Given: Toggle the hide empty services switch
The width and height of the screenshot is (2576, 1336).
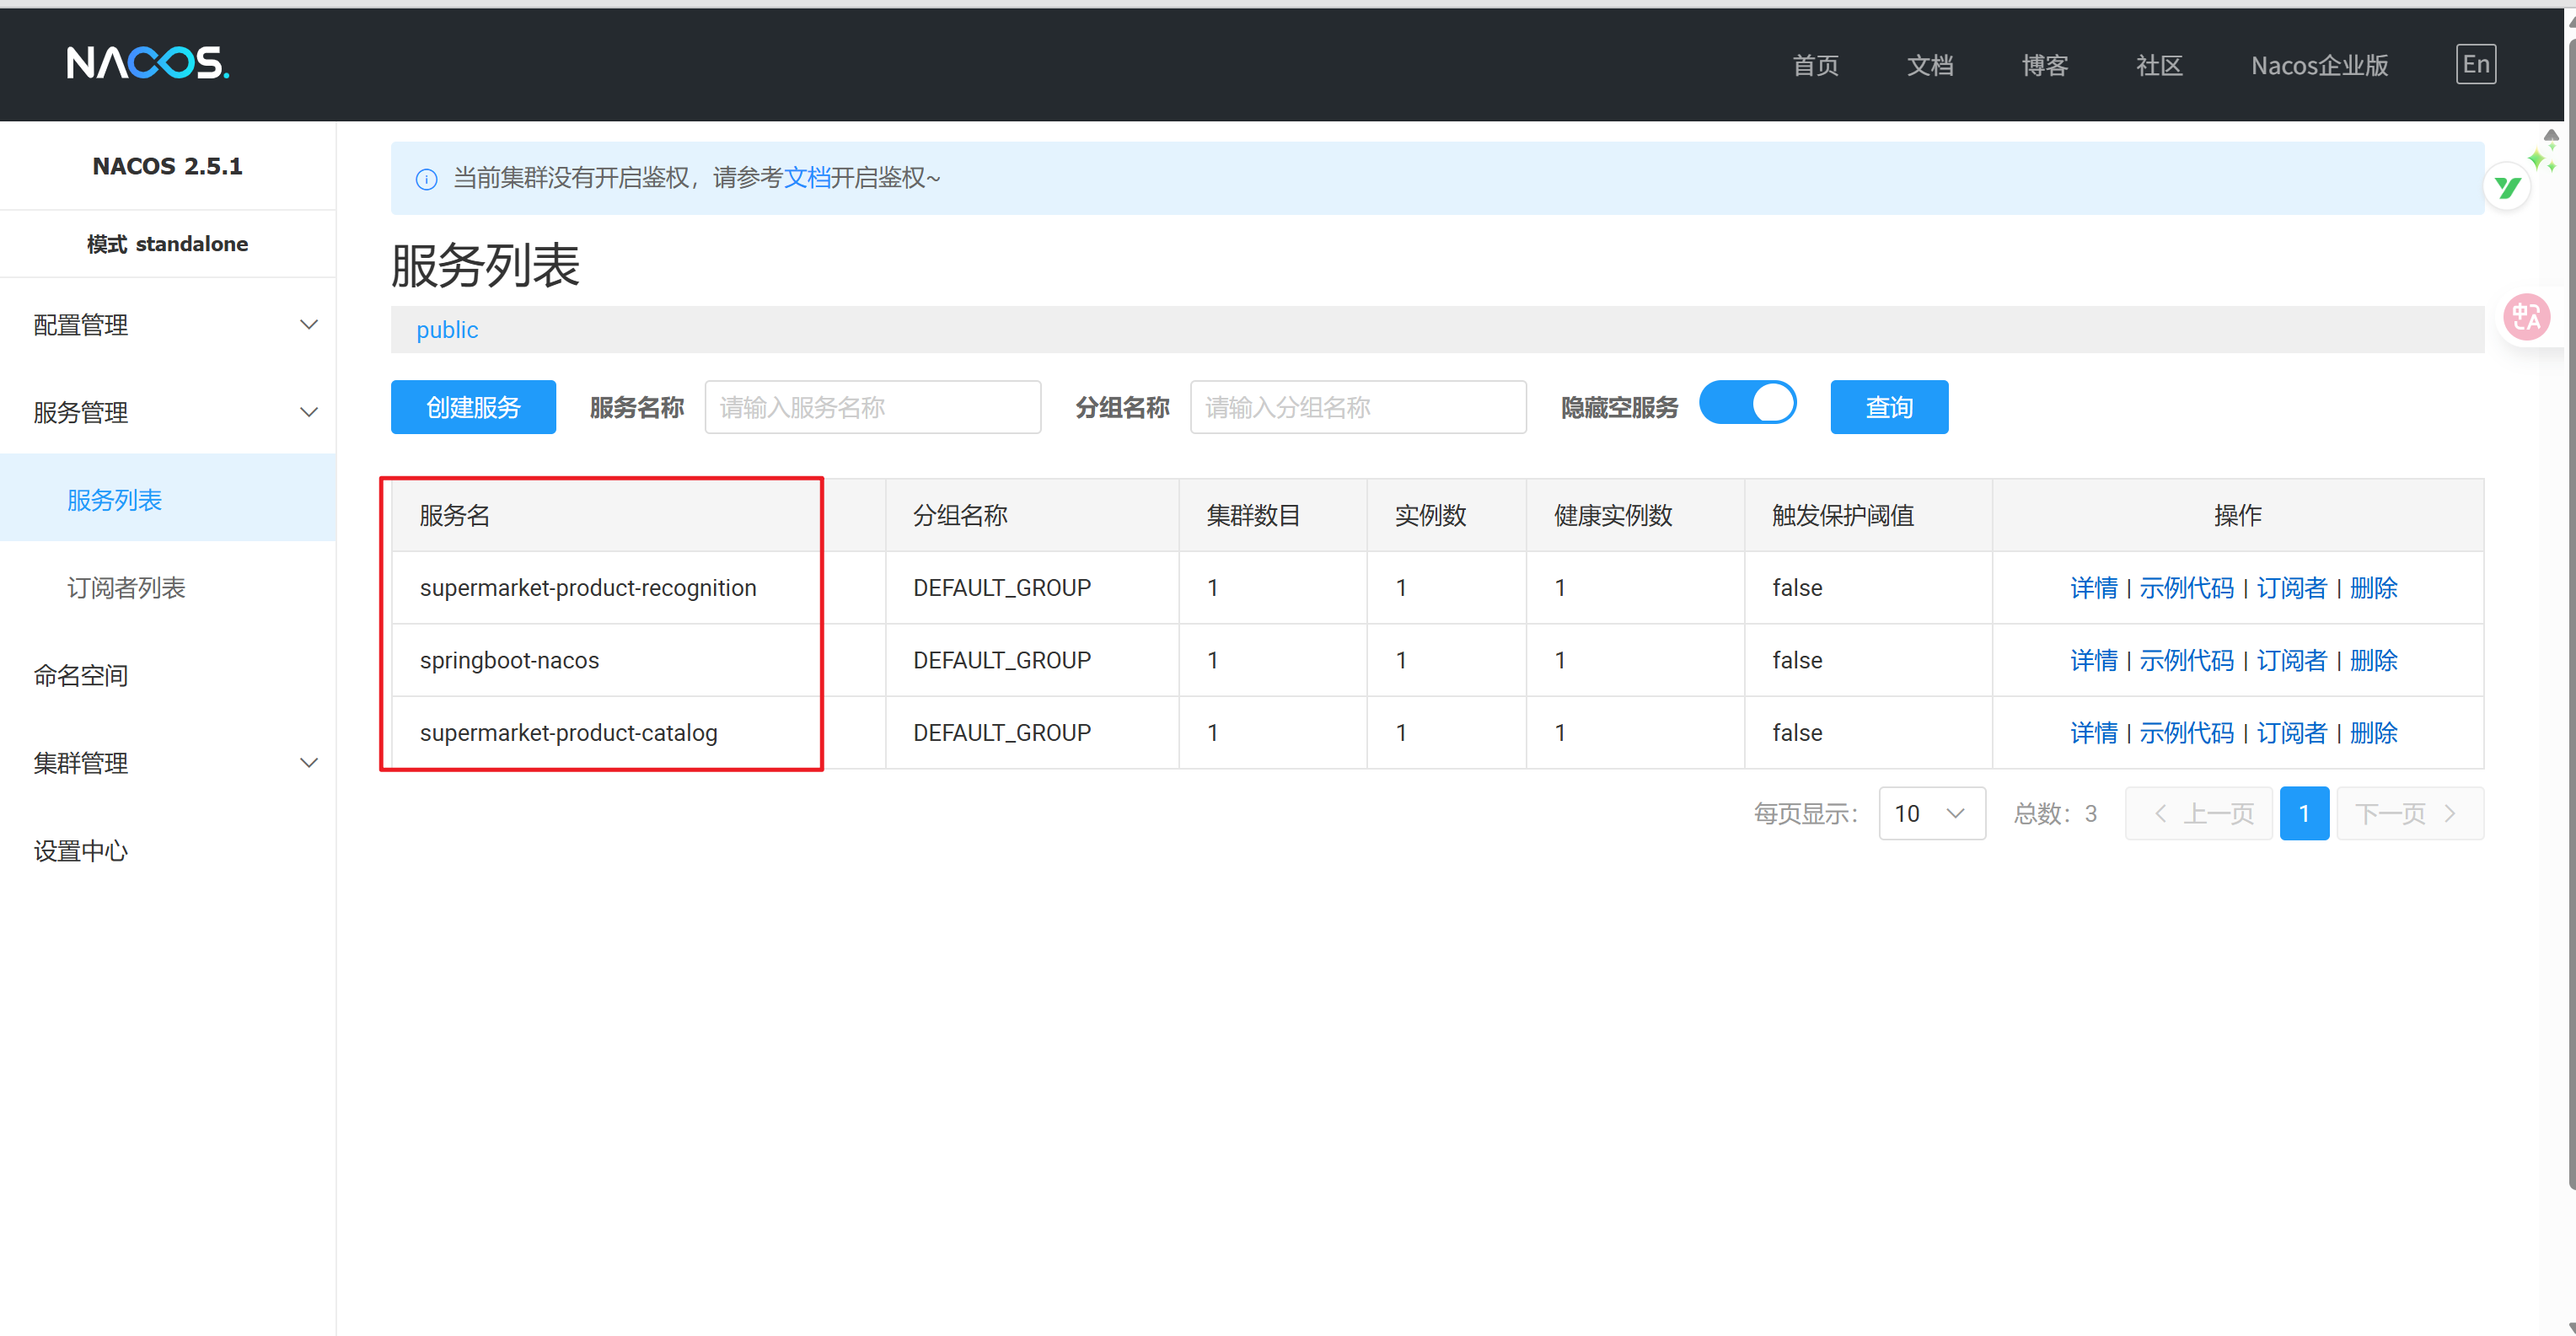Looking at the screenshot, I should (x=1747, y=404).
